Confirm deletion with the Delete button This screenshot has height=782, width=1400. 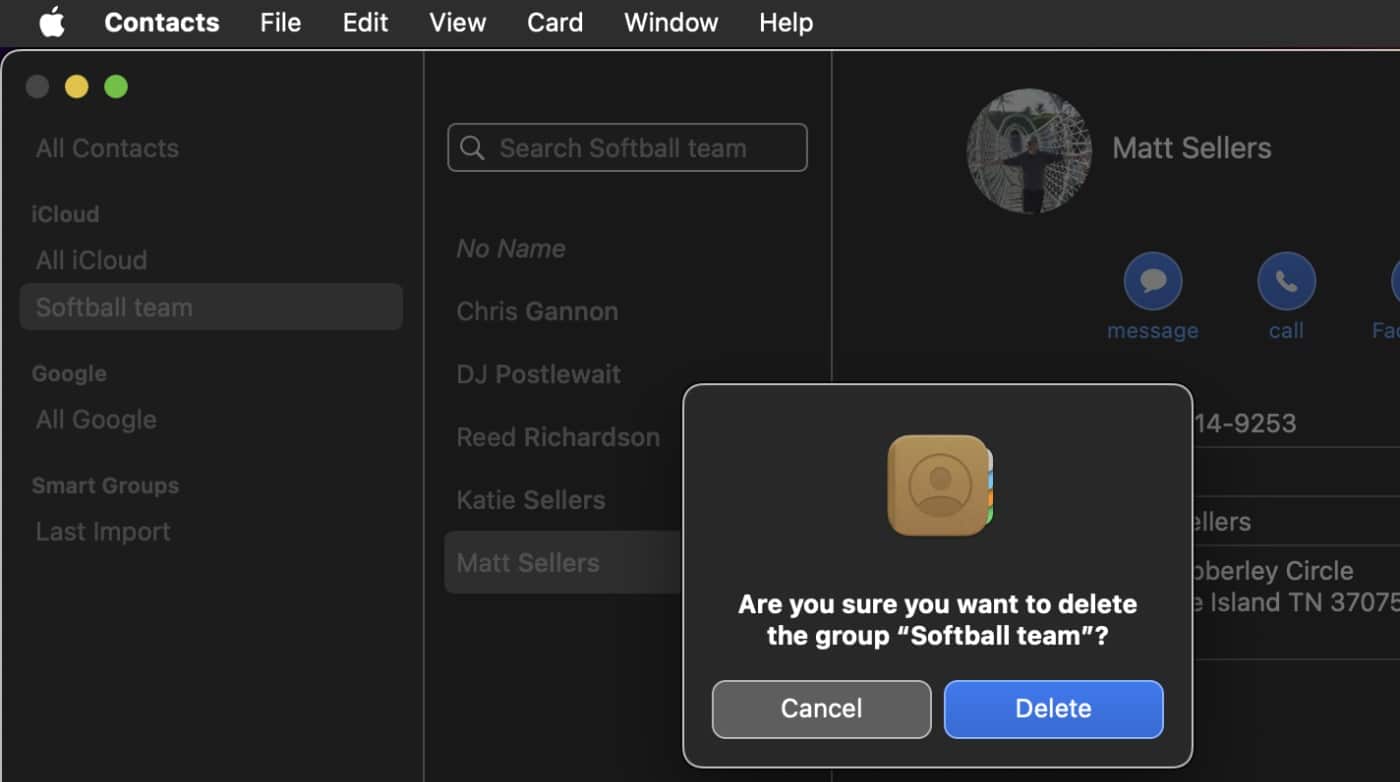click(1053, 709)
